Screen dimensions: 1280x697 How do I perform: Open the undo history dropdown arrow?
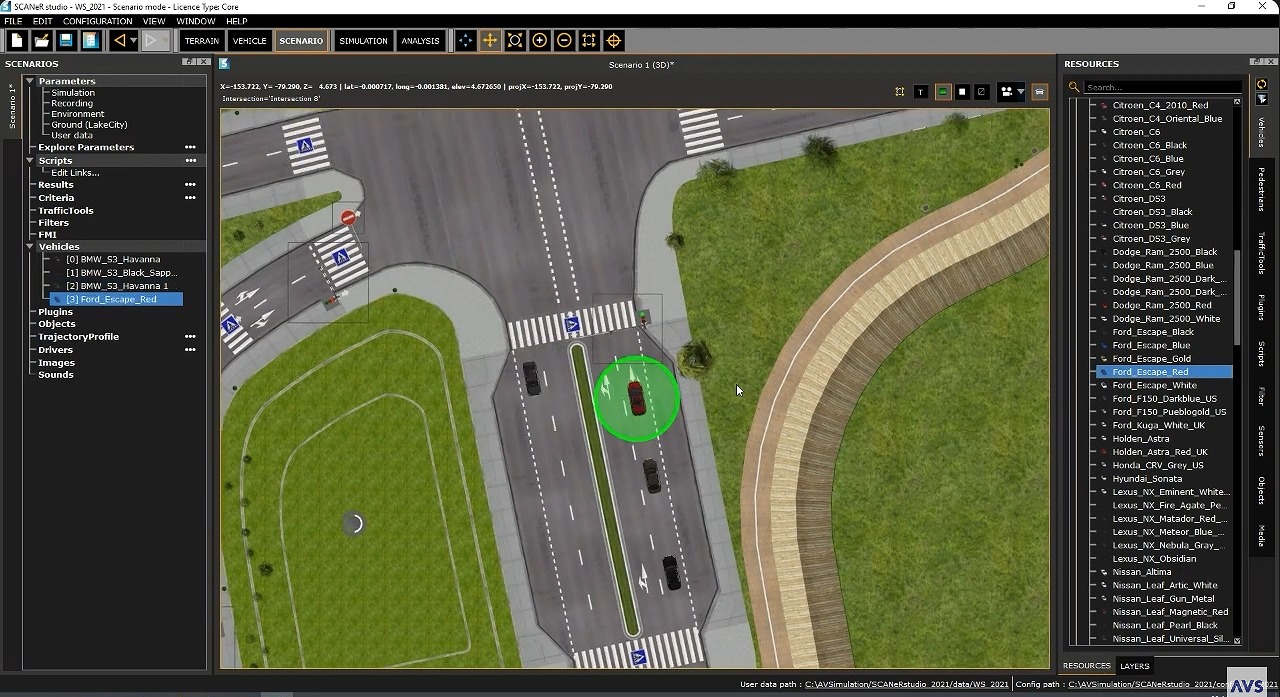coord(133,41)
